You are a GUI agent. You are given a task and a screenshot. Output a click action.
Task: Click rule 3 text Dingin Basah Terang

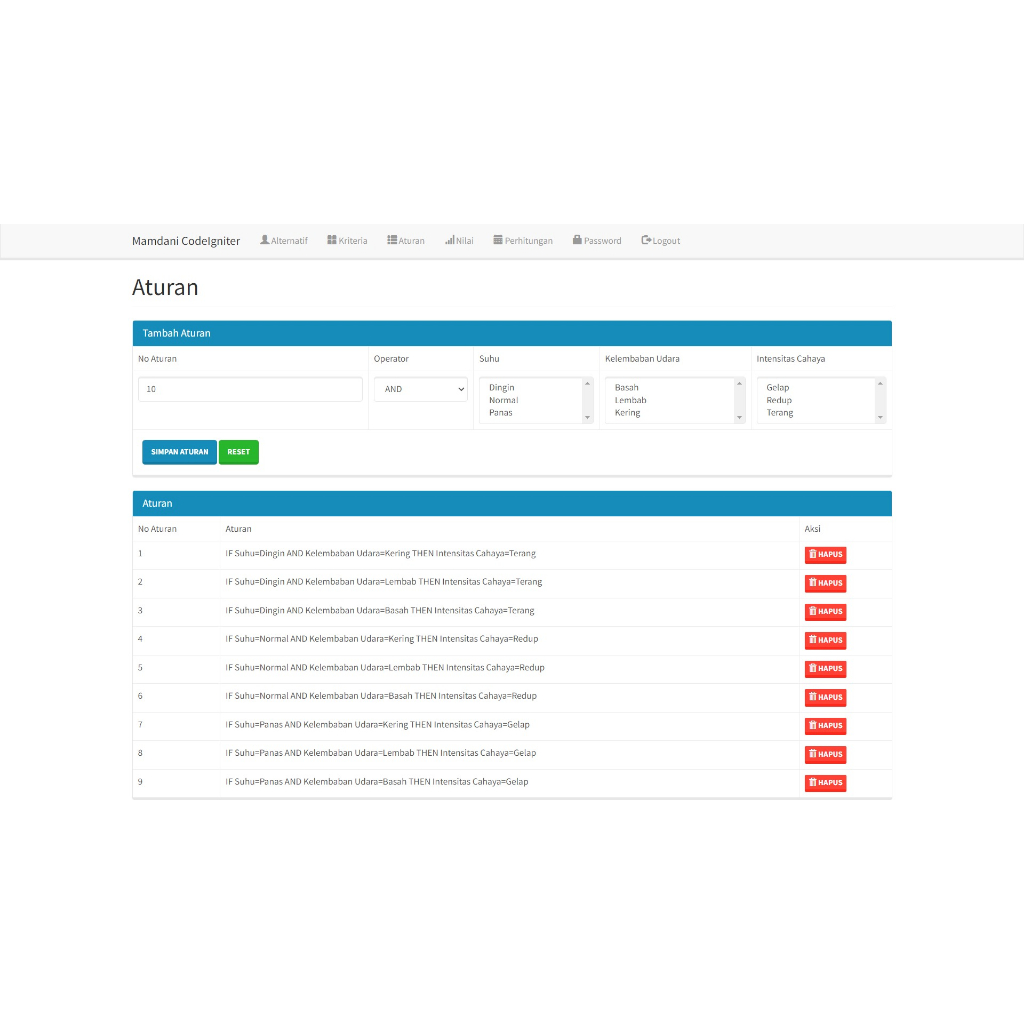[380, 611]
